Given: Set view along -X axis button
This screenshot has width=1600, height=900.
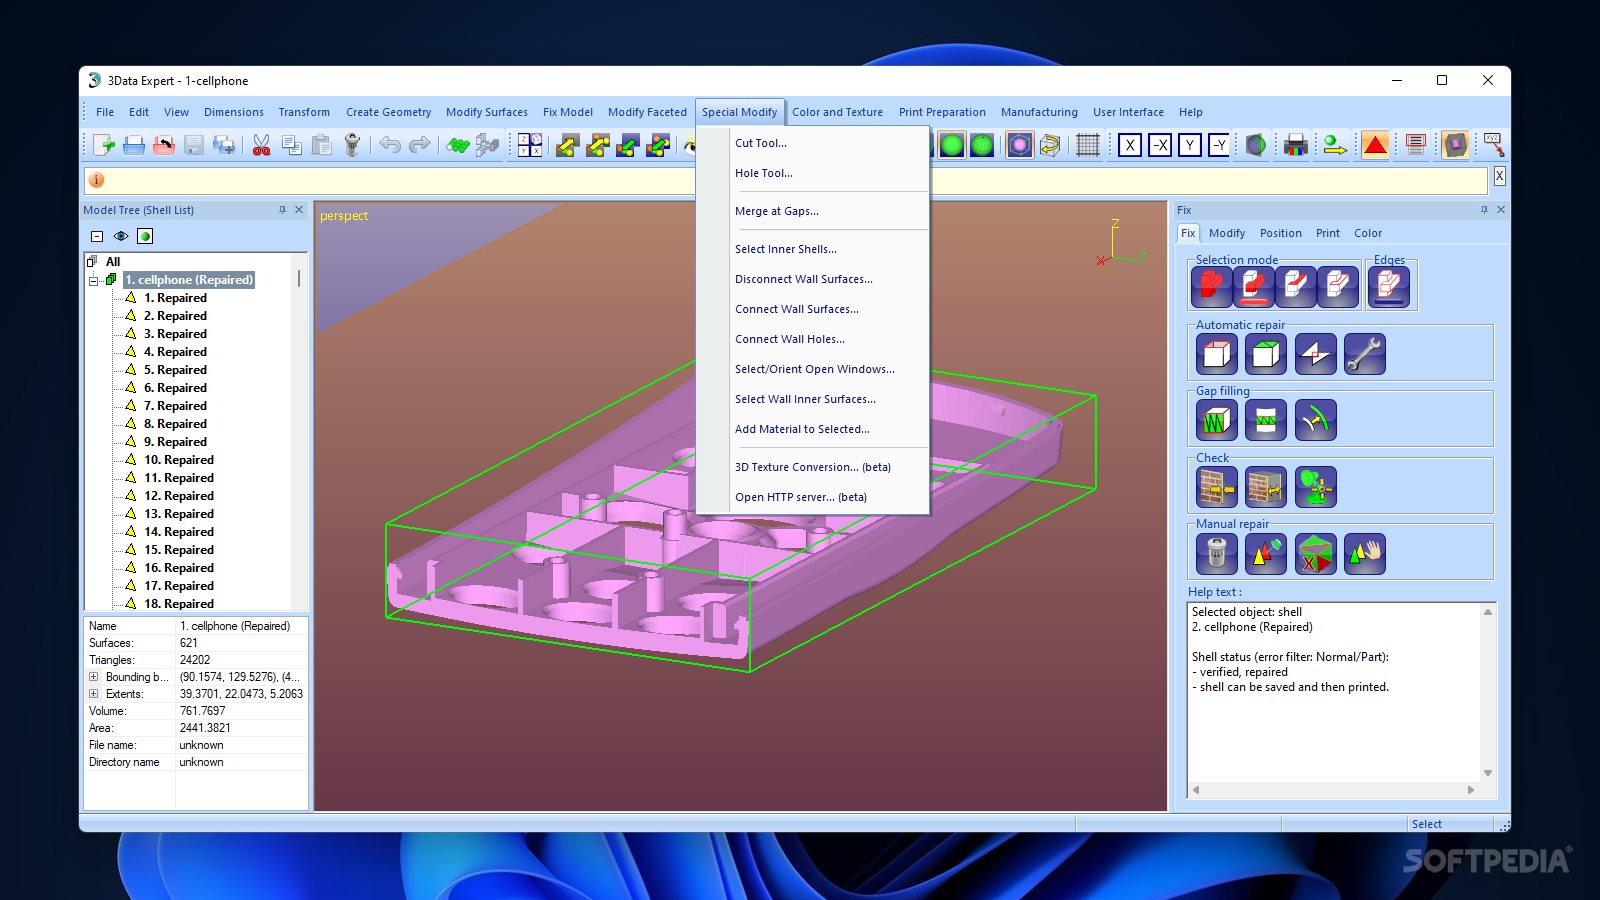Looking at the screenshot, I should point(1160,146).
